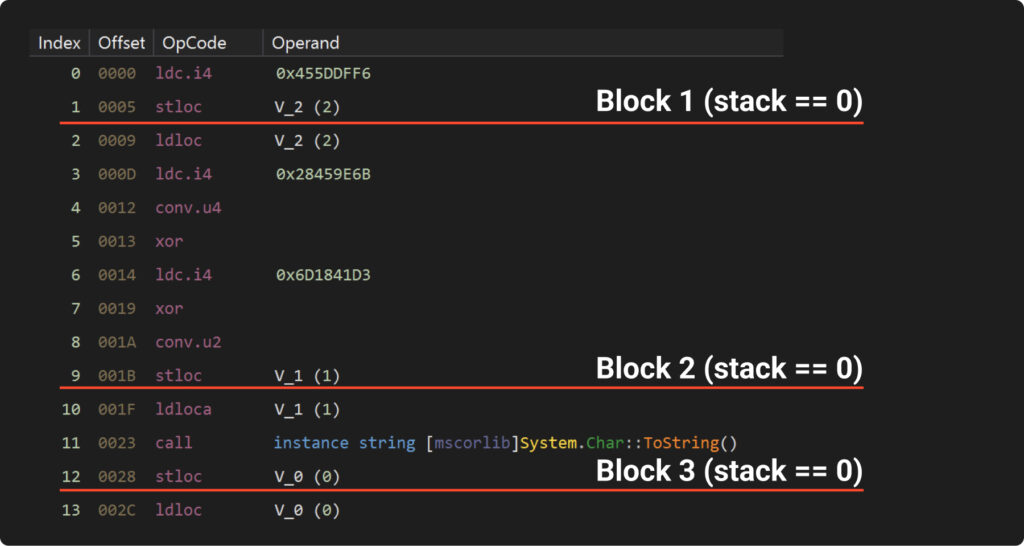Click the conv.u2 opcode

[x=188, y=342]
